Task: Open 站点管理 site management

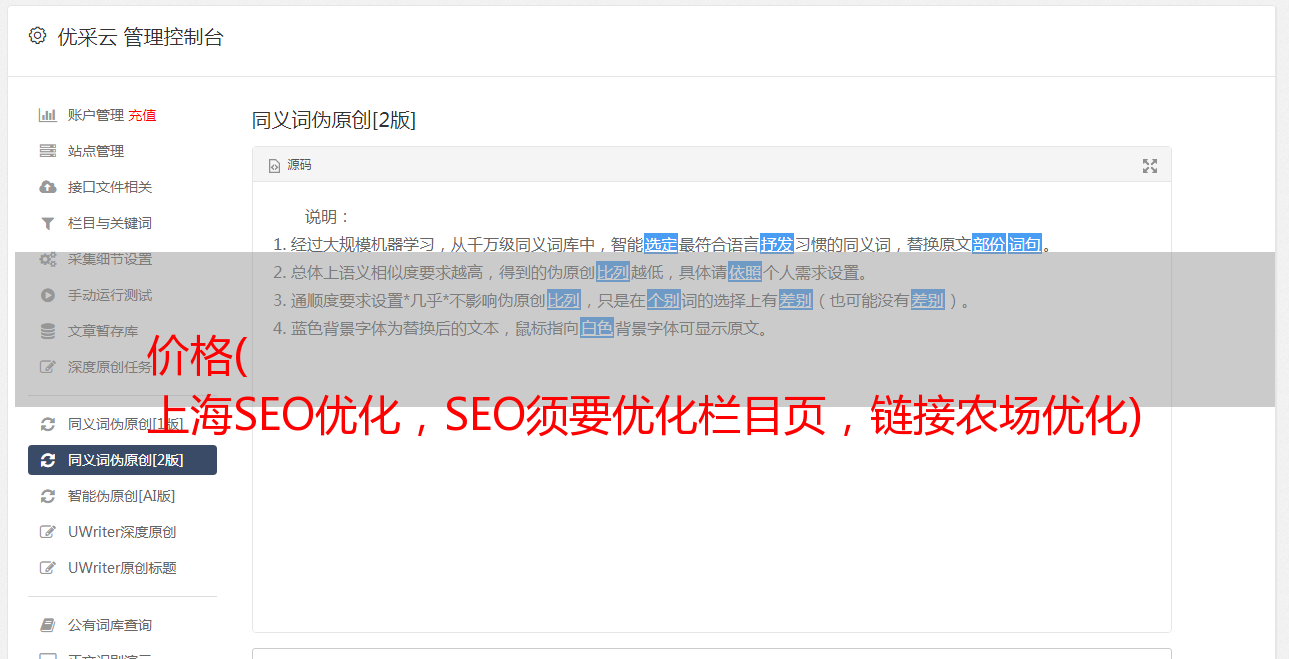Action: [96, 151]
